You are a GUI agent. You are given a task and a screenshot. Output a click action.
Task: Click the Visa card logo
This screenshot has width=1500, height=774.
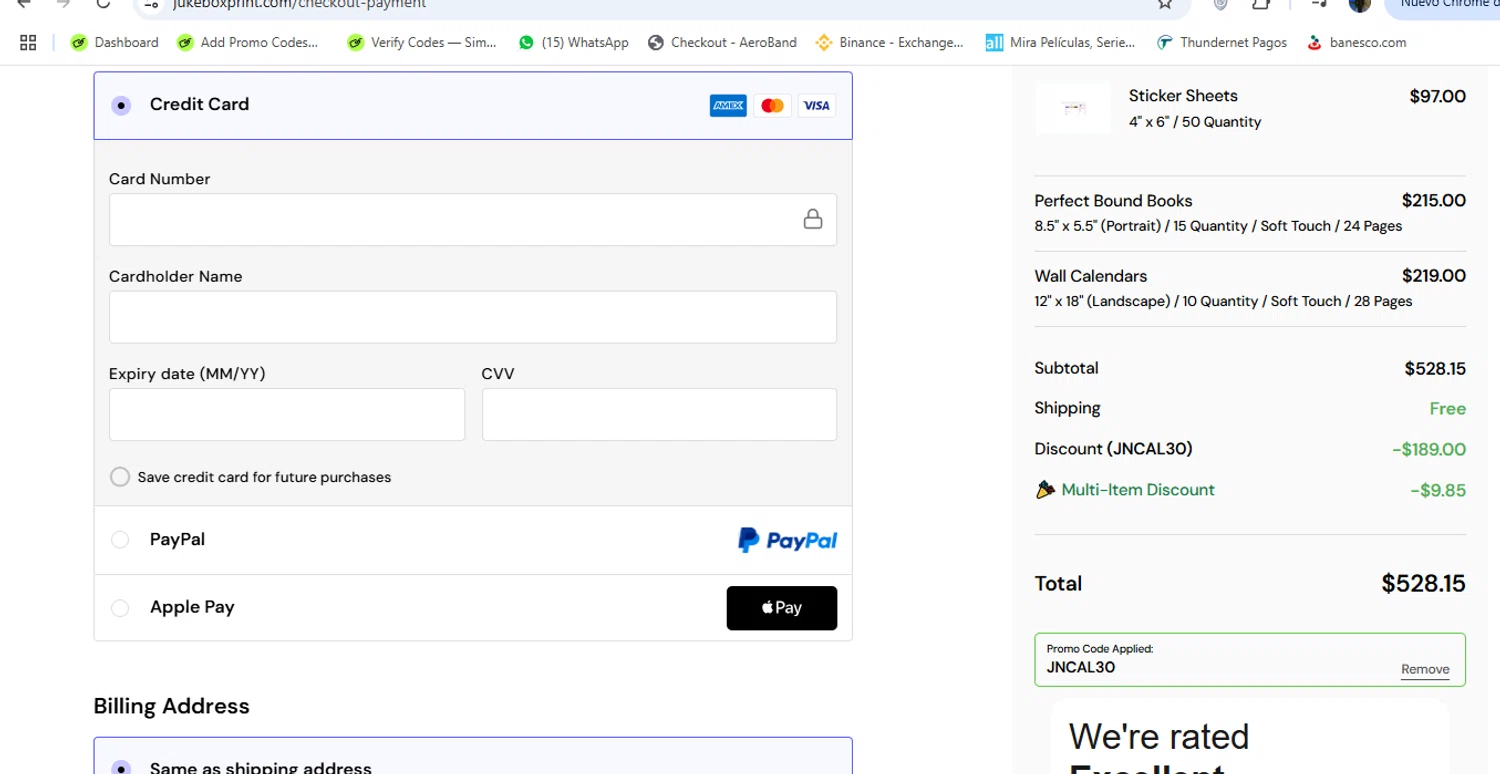point(816,105)
